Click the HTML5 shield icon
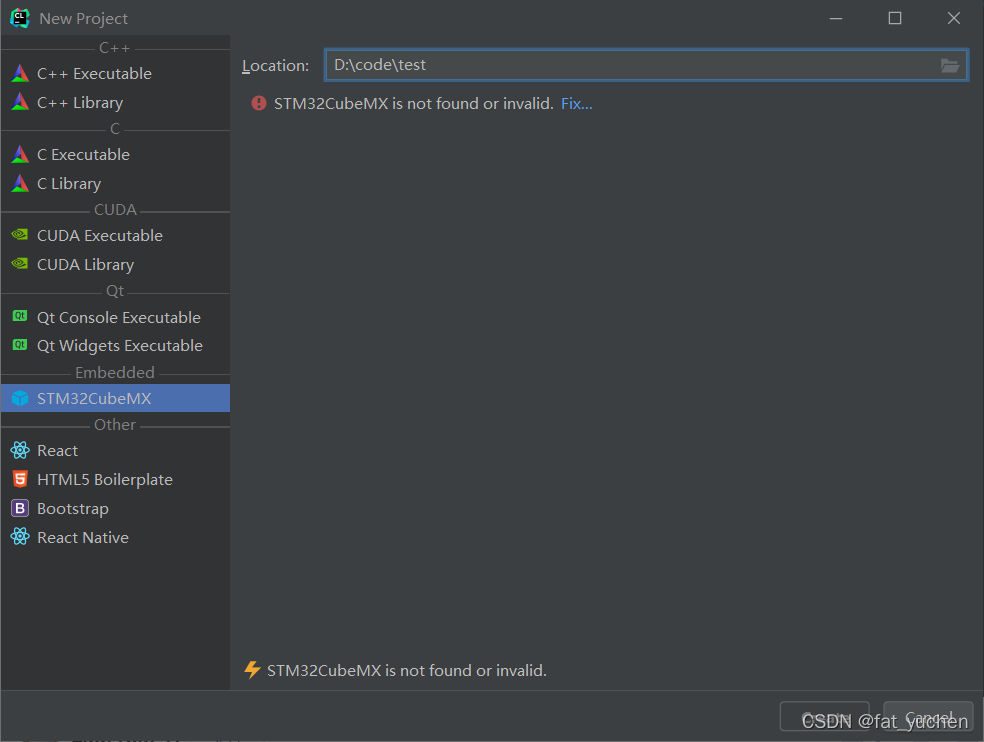This screenshot has width=984, height=742. pos(20,479)
